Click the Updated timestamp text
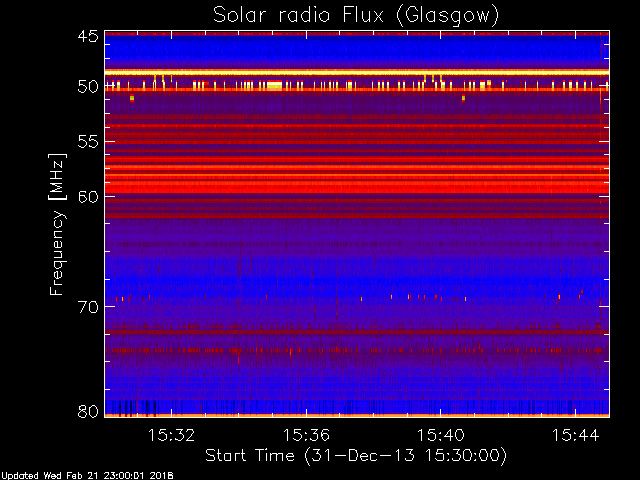Viewport: 640px width, 480px height. pos(87,476)
